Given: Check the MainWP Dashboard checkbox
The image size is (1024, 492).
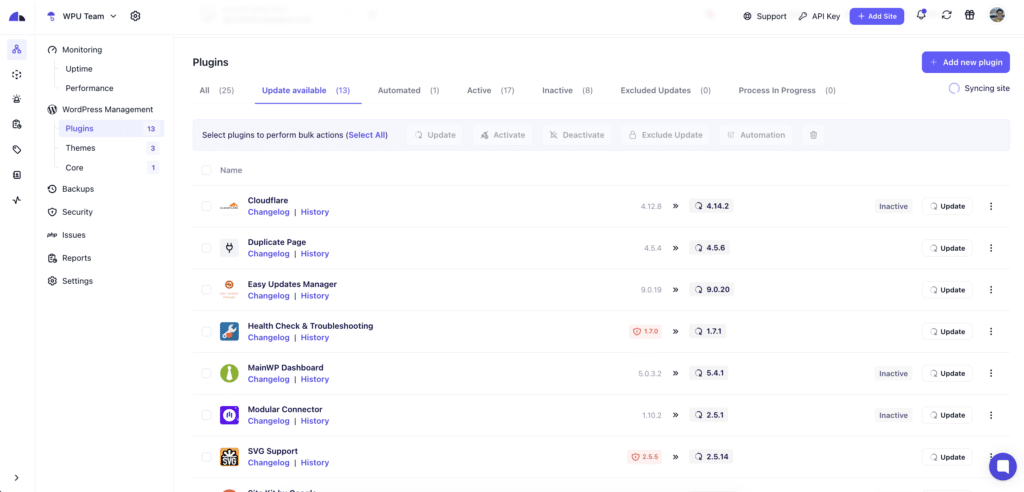Looking at the screenshot, I should point(206,374).
